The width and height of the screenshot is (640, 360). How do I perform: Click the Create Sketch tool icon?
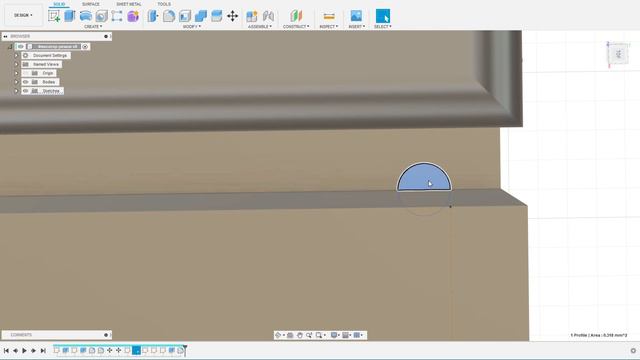tap(54, 16)
